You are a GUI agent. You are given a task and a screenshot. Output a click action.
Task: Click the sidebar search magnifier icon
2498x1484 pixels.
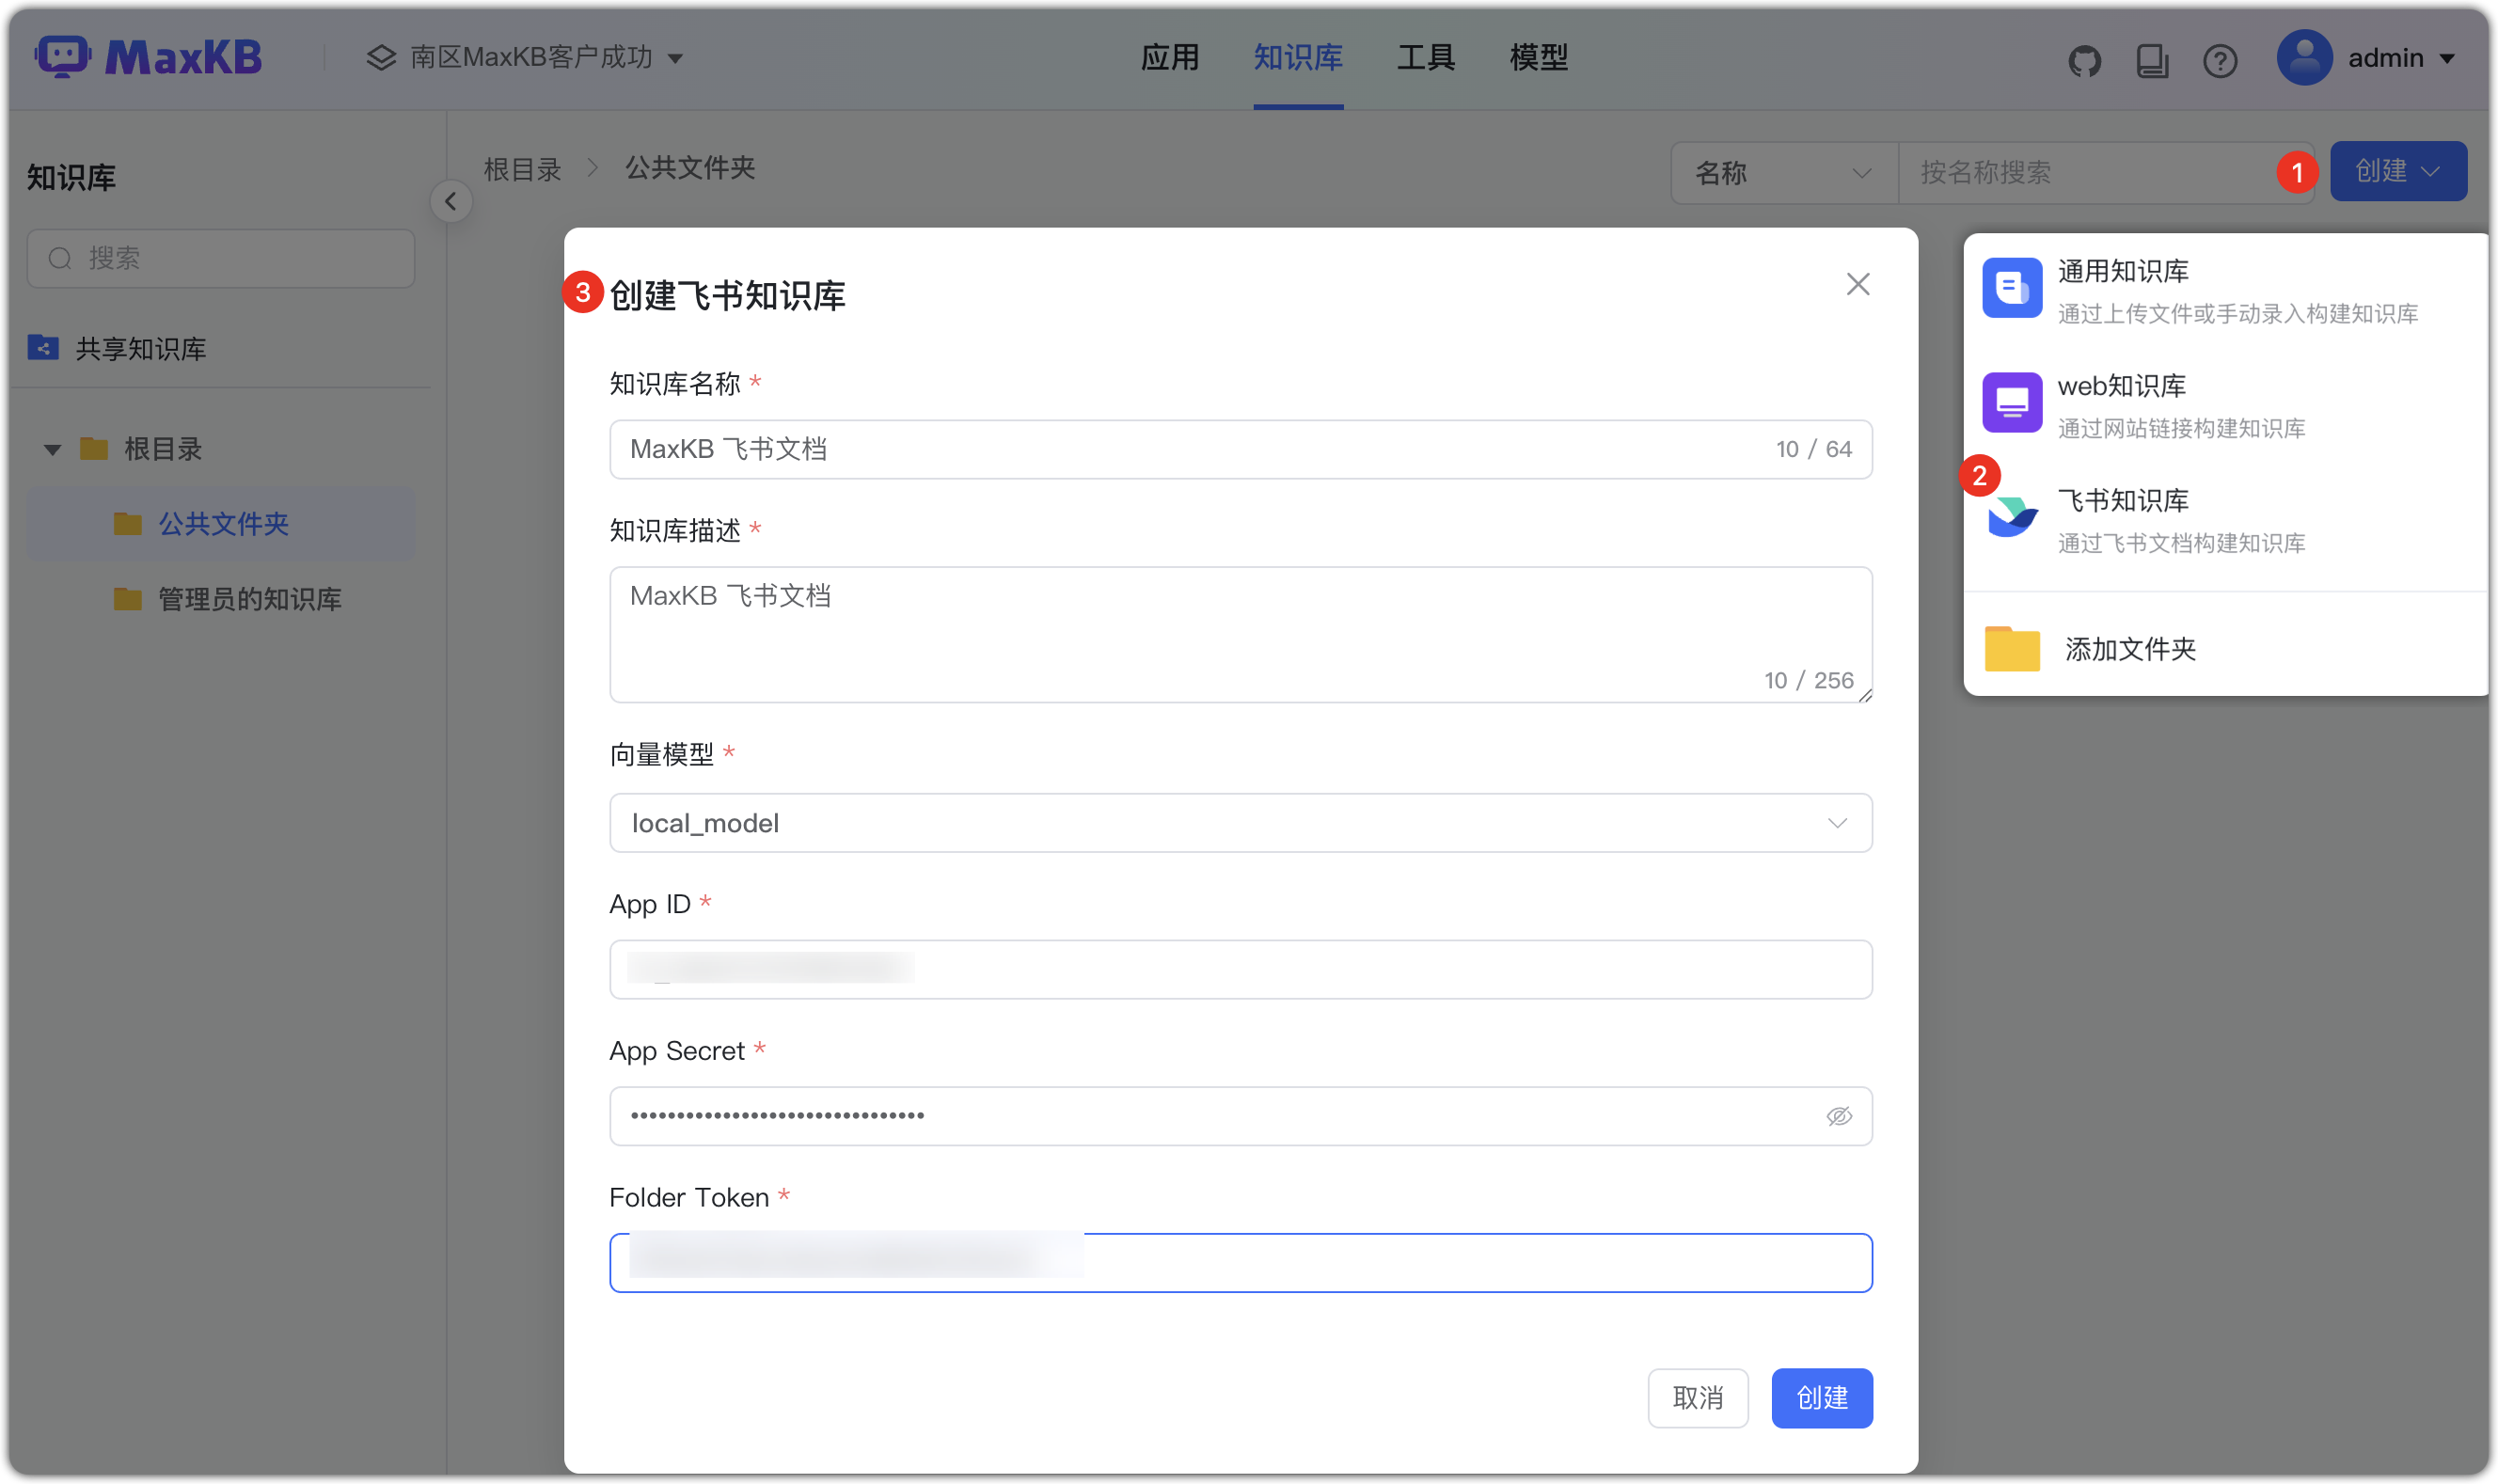pos(60,258)
